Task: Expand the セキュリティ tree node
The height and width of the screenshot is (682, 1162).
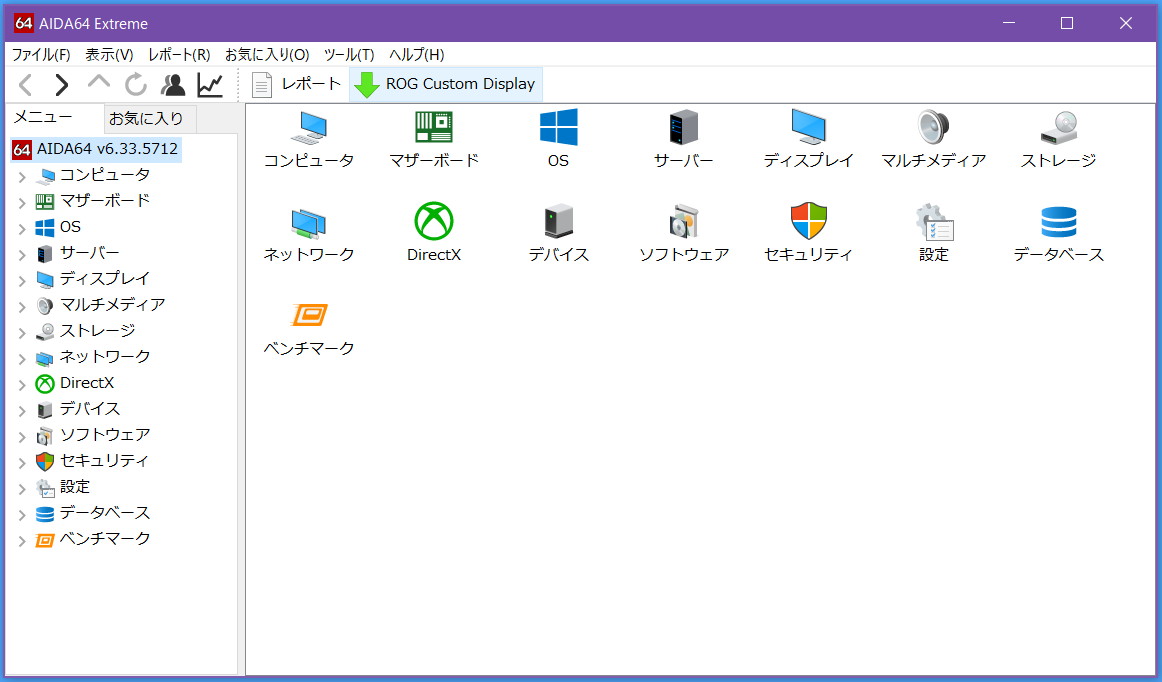Action: (22, 463)
